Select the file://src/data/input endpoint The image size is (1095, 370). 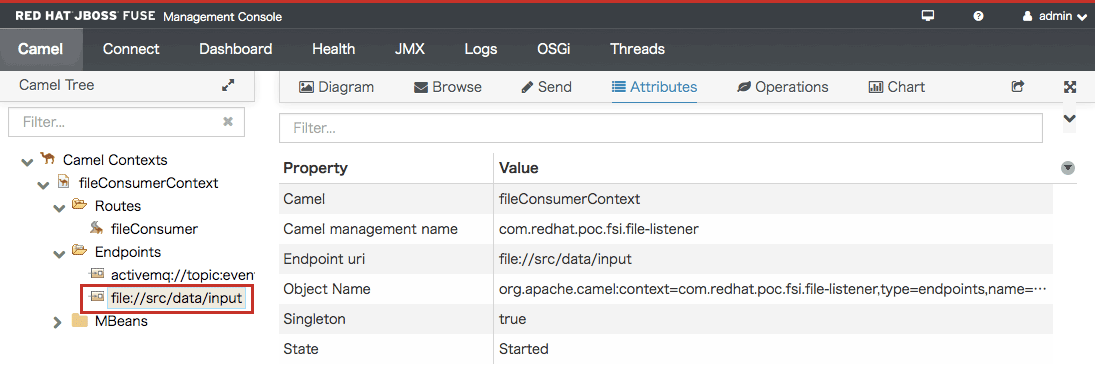click(176, 298)
